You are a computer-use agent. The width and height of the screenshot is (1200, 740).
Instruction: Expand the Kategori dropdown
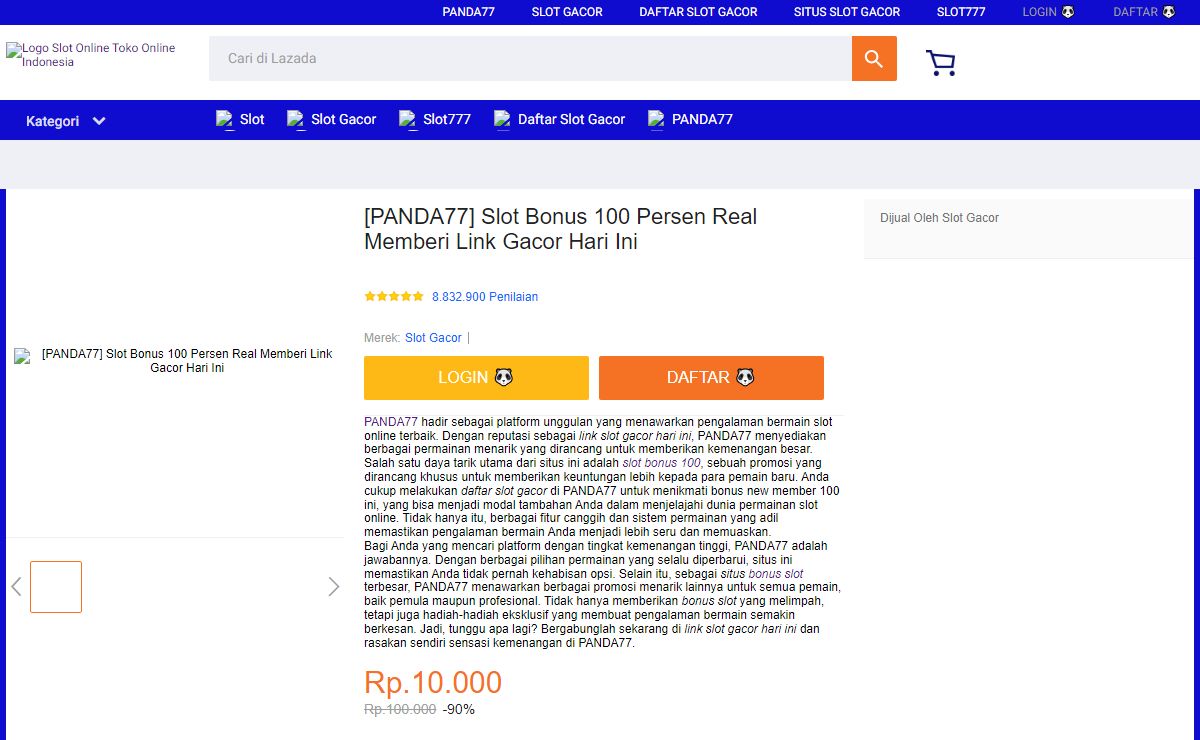tap(66, 121)
